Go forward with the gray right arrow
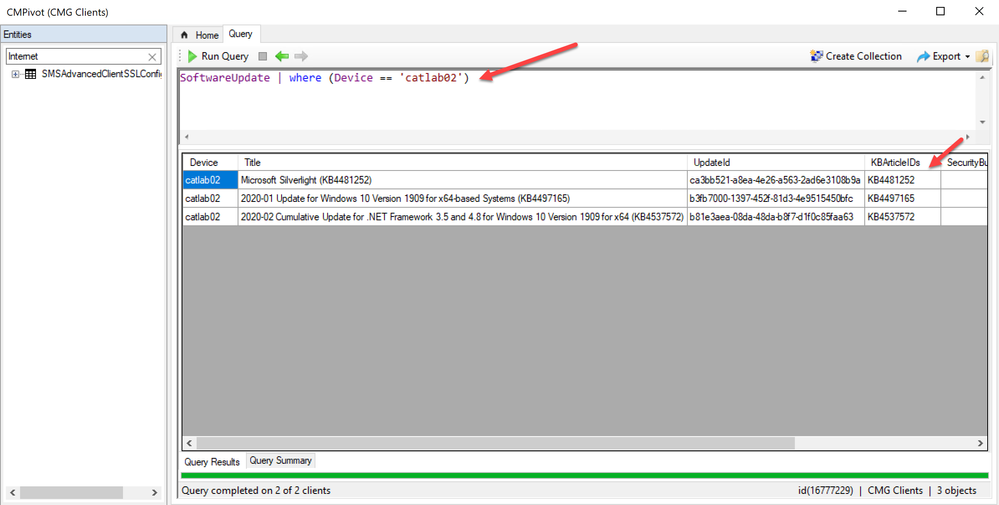Image resolution: width=999 pixels, height=505 pixels. pos(301,56)
